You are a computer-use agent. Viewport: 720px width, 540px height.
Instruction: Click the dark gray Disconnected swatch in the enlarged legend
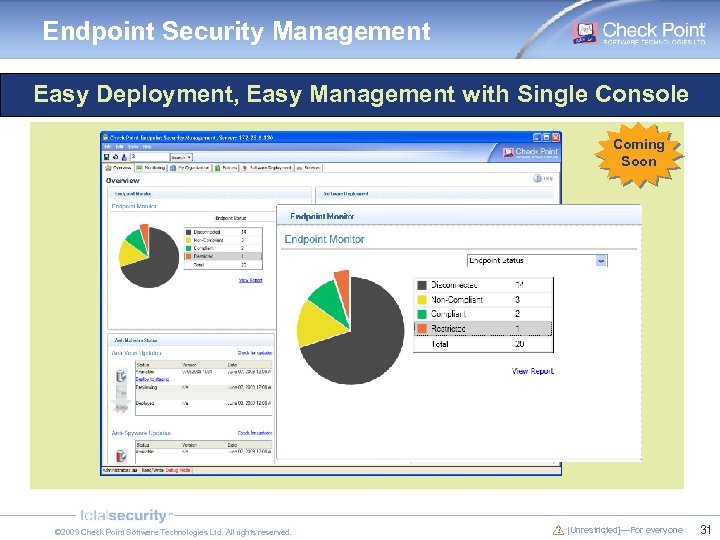[x=422, y=285]
